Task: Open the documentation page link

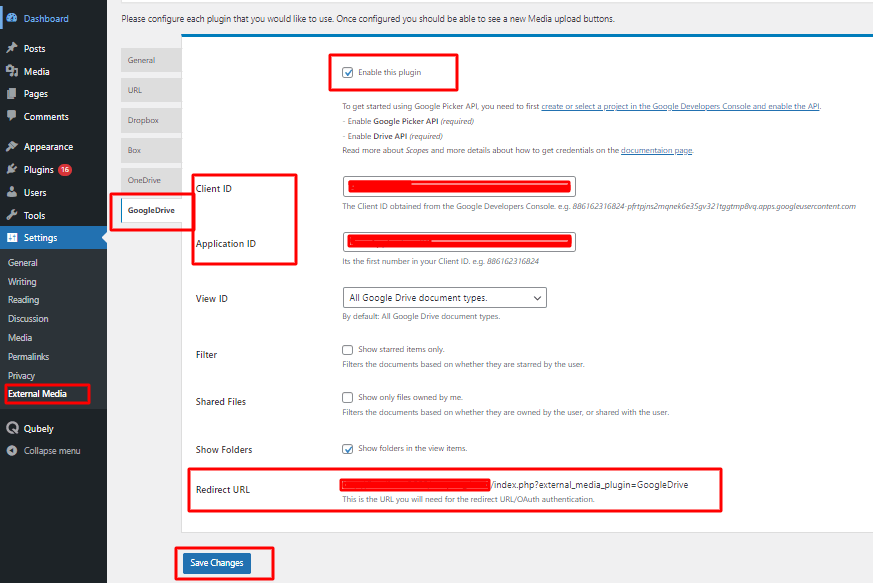Action: click(x=656, y=150)
